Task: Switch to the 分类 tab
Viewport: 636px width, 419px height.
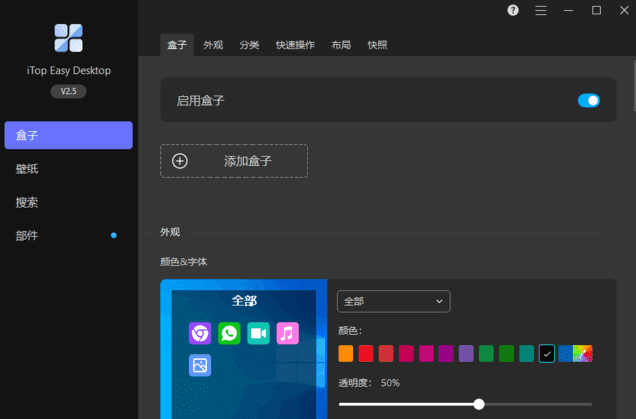Action: pos(249,45)
